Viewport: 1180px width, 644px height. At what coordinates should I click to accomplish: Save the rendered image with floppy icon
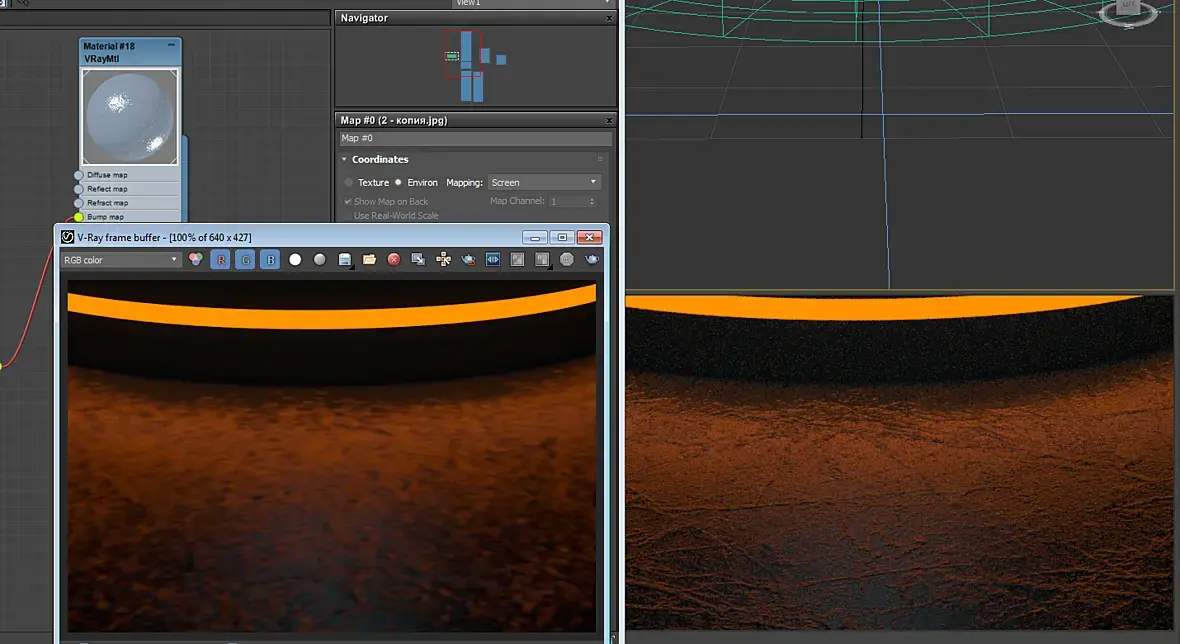tap(345, 260)
